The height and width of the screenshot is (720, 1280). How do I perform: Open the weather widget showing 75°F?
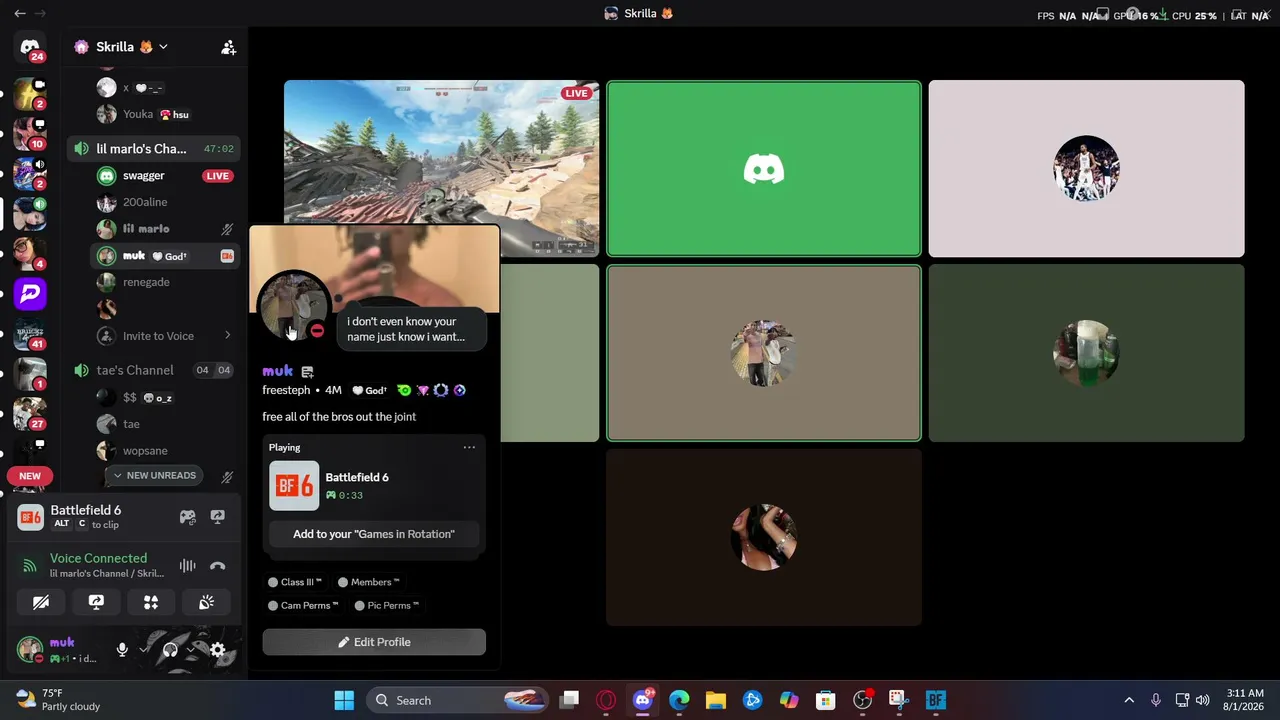58,700
